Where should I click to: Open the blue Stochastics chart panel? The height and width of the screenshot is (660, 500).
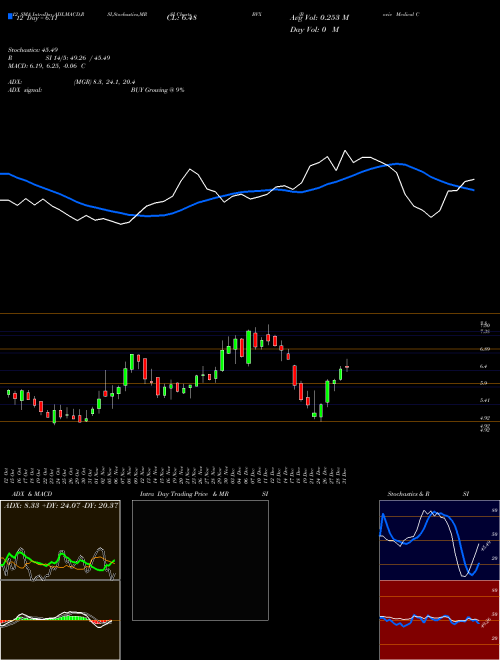tap(439, 540)
